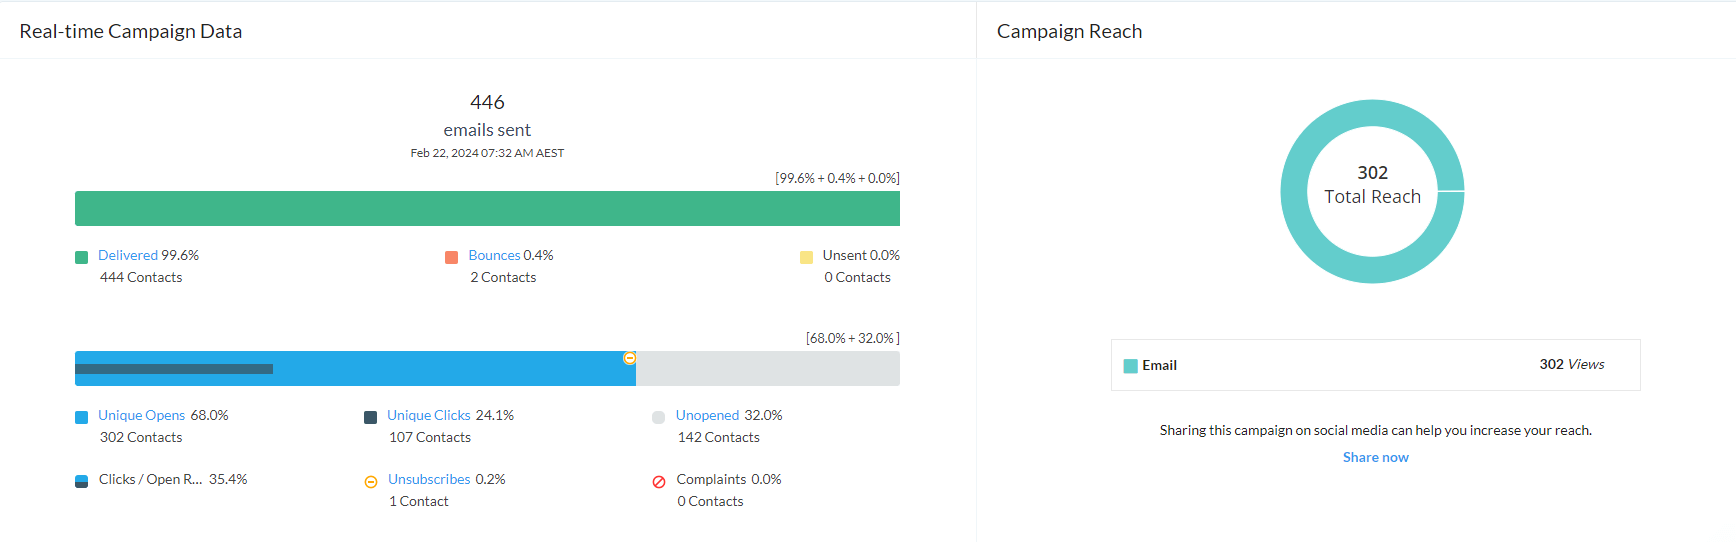The height and width of the screenshot is (542, 1736).
Task: Click the dark Unique Clicks legend square
Action: [x=371, y=417]
